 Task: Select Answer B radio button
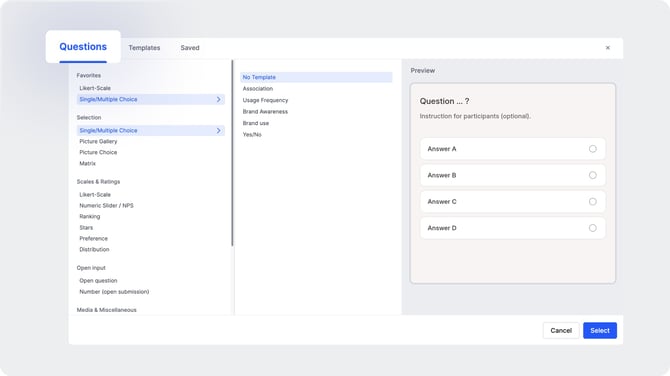(x=593, y=175)
